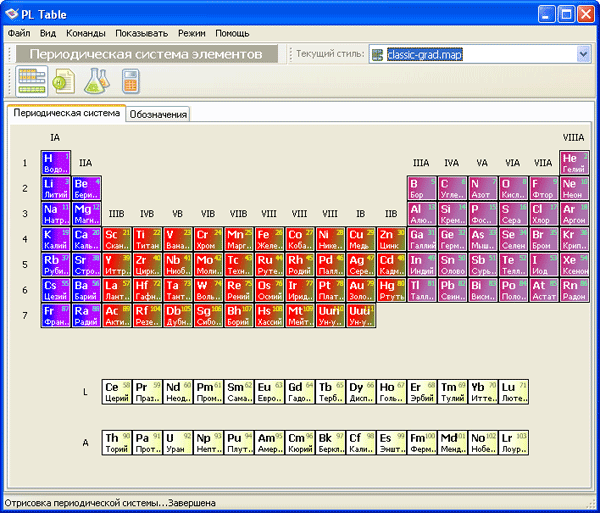The image size is (600, 513).
Task: Click the chemistry flasks toolbar icon
Action: coord(96,80)
